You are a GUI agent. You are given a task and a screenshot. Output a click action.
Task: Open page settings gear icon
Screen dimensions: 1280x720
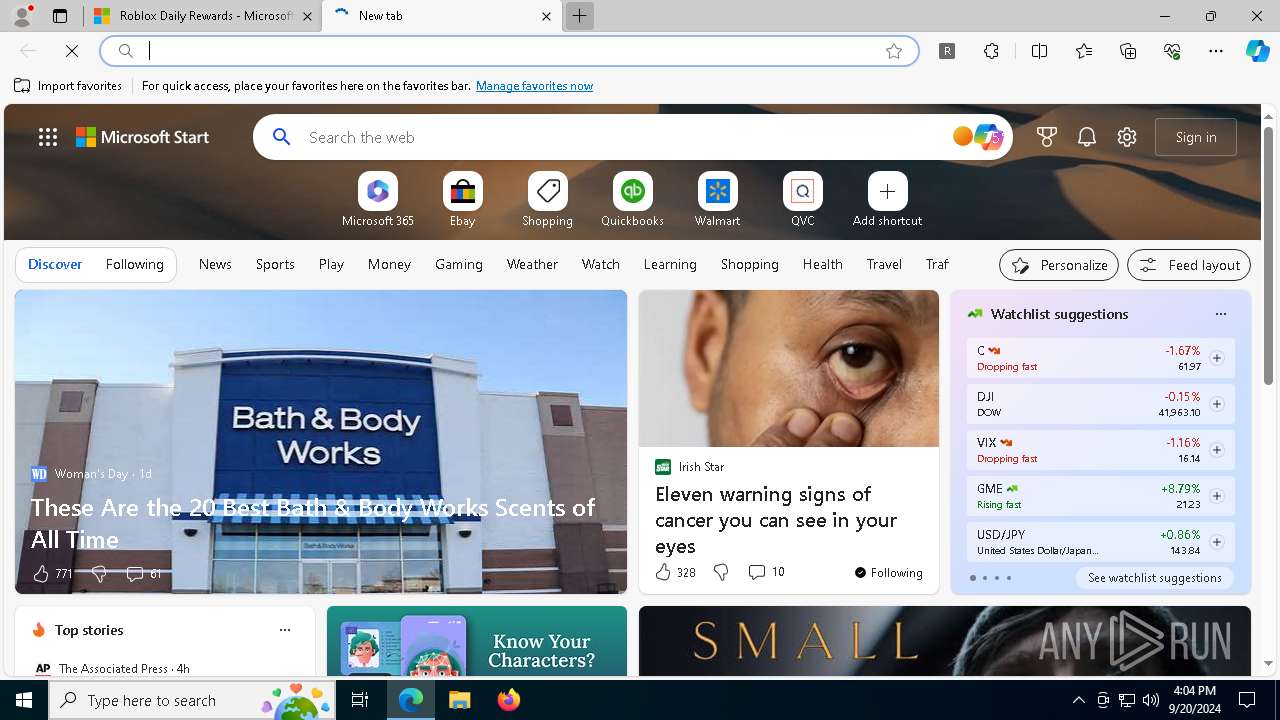tap(1127, 137)
